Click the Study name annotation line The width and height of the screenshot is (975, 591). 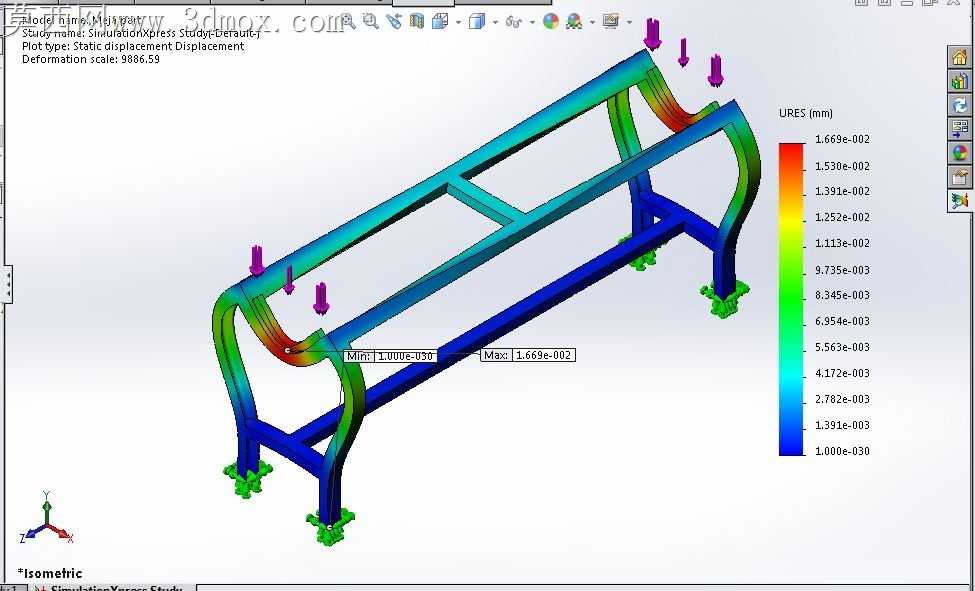pos(141,33)
